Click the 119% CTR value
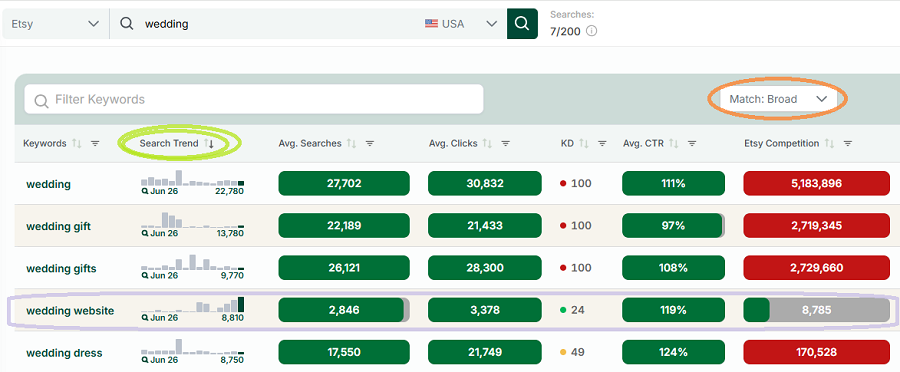 (673, 310)
